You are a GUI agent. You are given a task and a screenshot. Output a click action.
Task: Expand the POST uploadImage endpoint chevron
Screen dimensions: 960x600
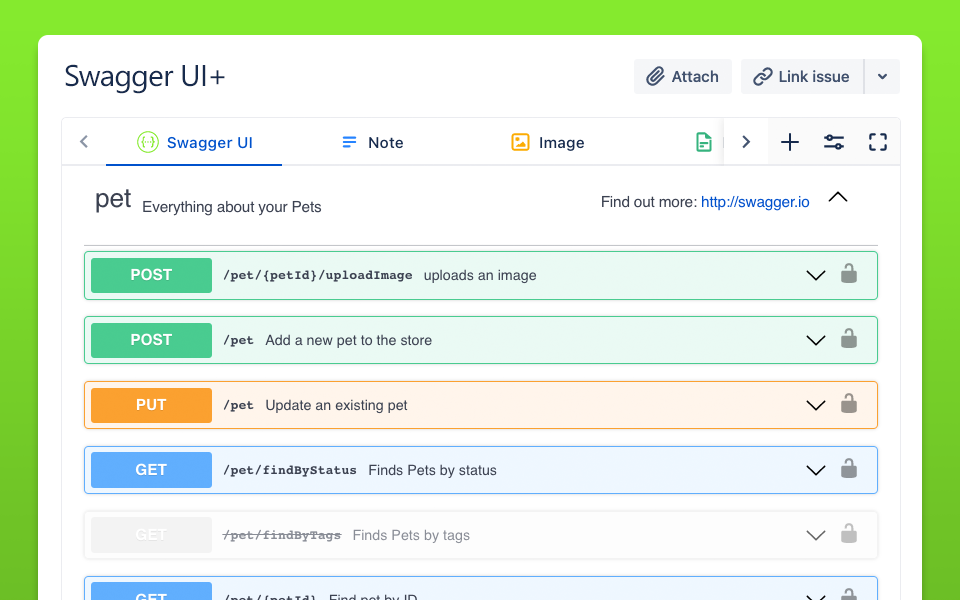tap(816, 275)
